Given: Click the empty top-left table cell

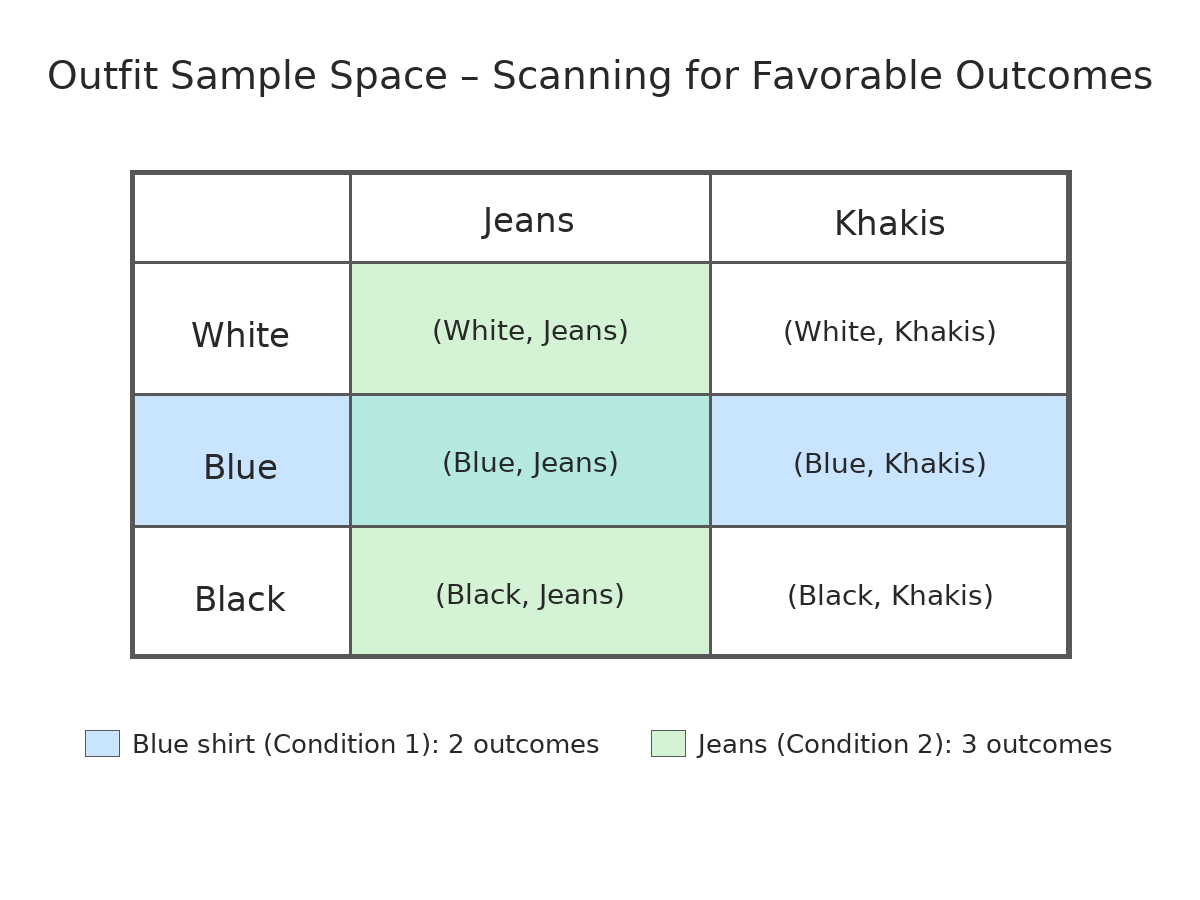Looking at the screenshot, I should click(241, 218).
